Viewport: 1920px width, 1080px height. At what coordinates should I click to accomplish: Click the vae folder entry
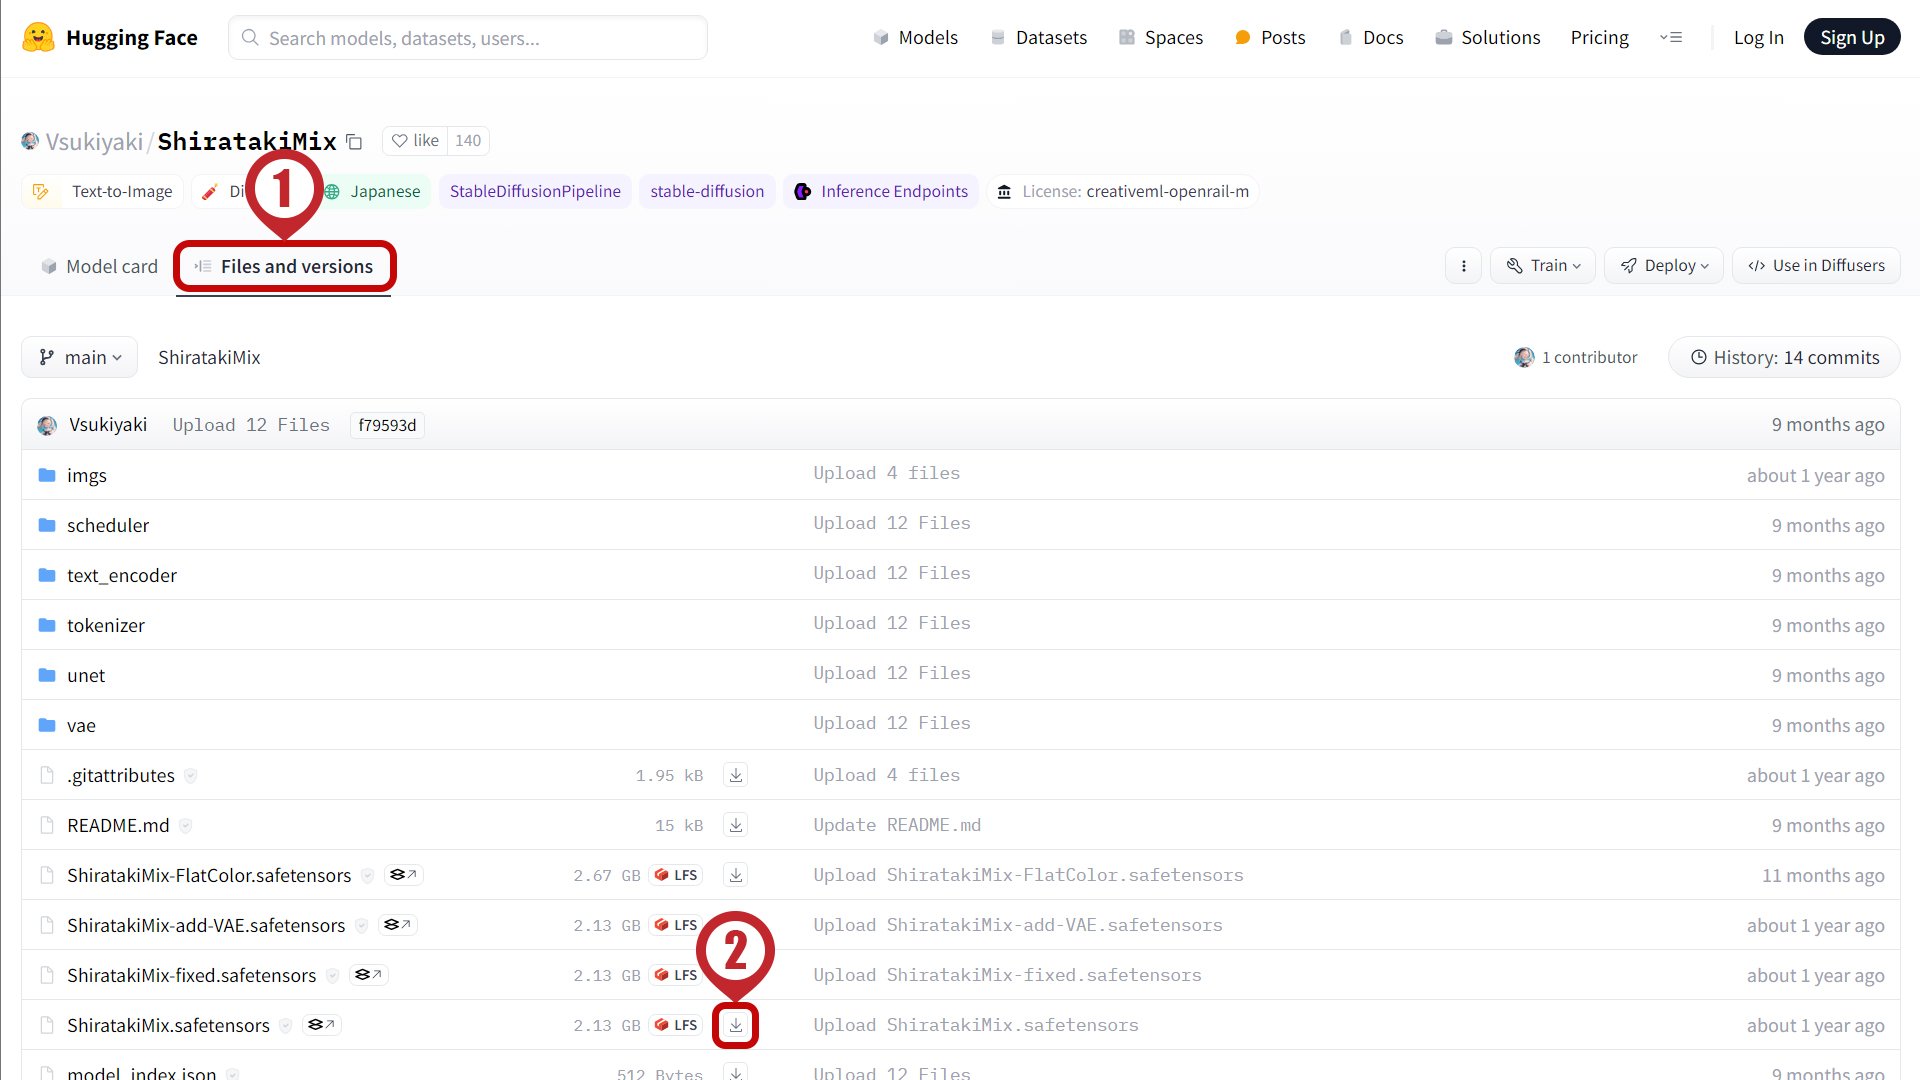[x=80, y=724]
